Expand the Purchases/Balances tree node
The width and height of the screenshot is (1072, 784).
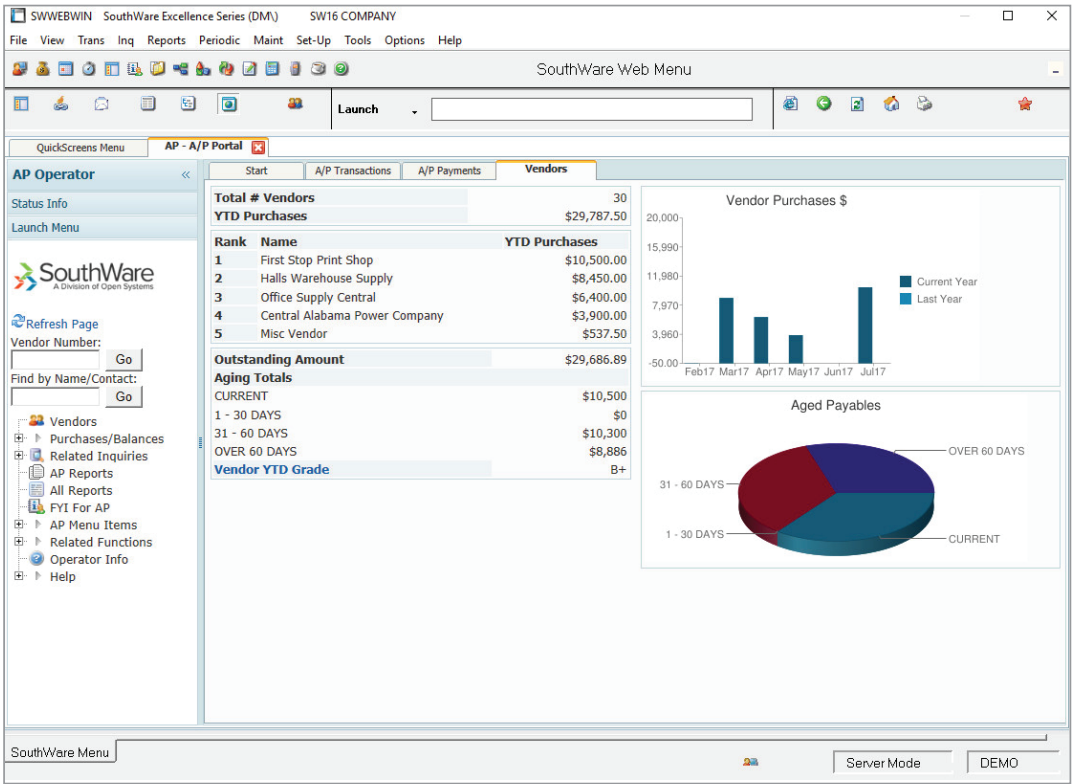pyautogui.click(x=18, y=438)
